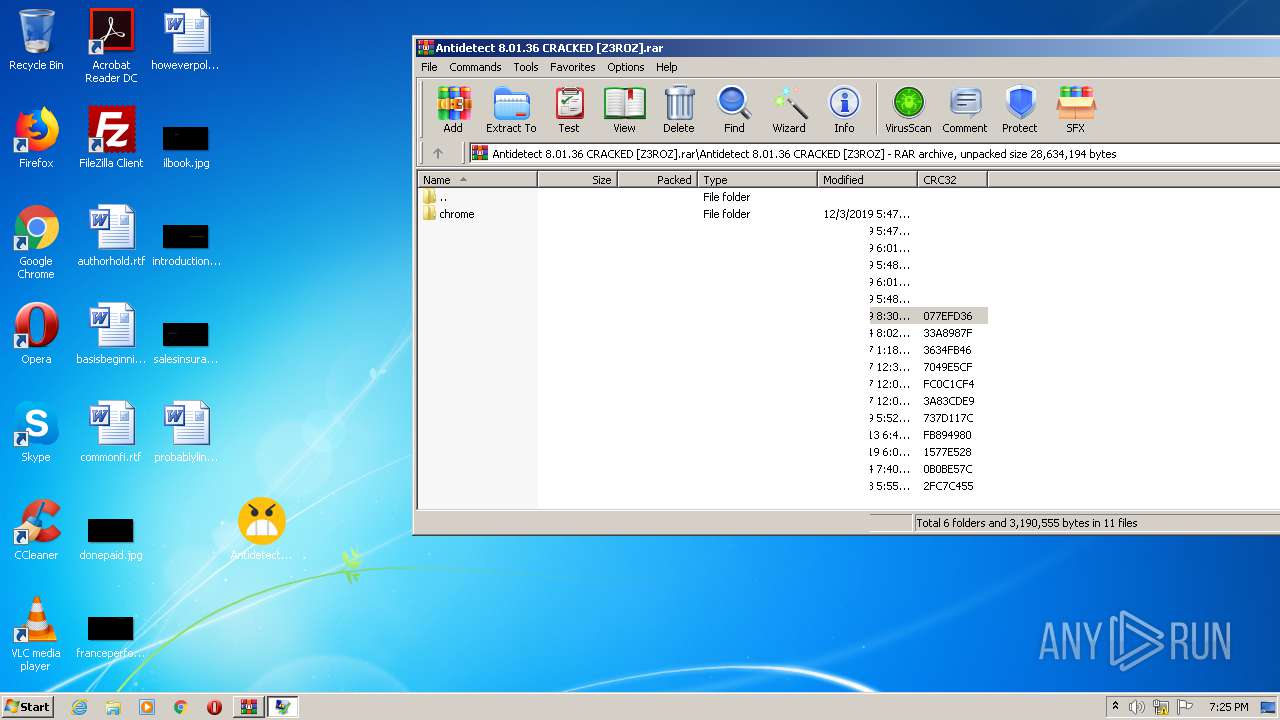
Task: Select the donepaid.jpg desktop file
Action: click(111, 538)
